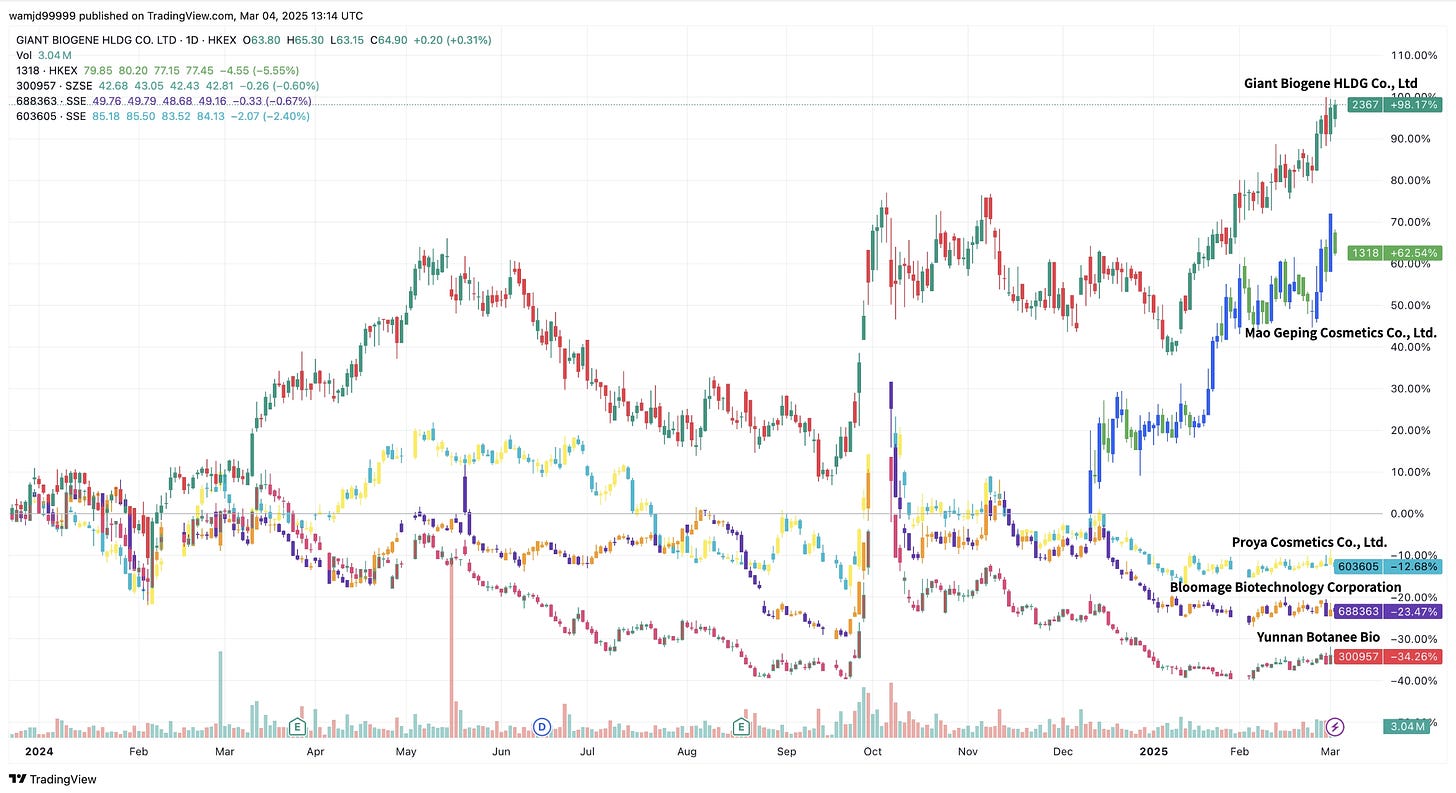Click the Apr time axis label
This screenshot has height=793, width=1456.
coord(315,750)
